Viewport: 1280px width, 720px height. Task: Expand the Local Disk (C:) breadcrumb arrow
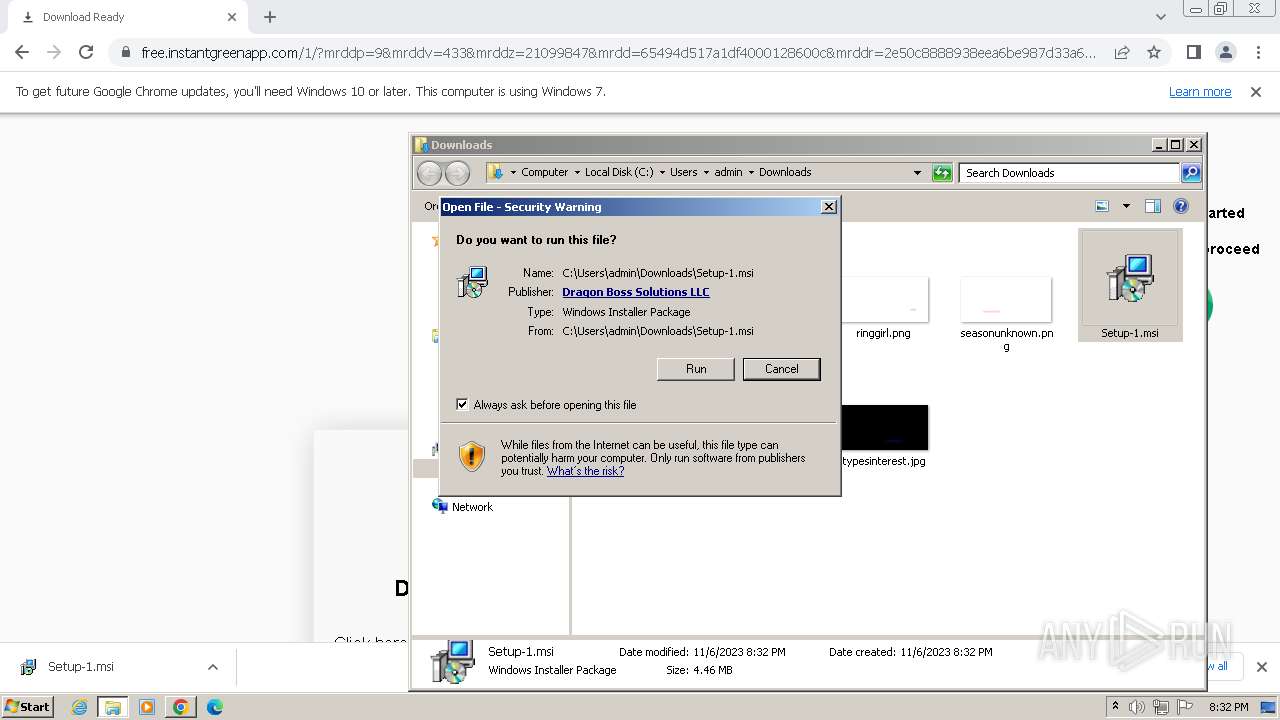tap(662, 172)
